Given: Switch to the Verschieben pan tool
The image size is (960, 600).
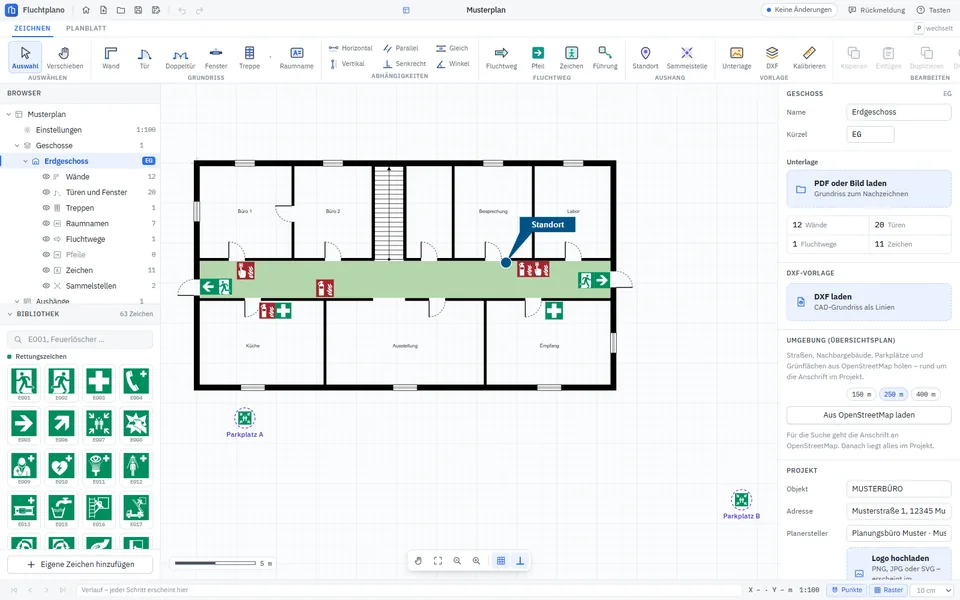Looking at the screenshot, I should point(65,58).
